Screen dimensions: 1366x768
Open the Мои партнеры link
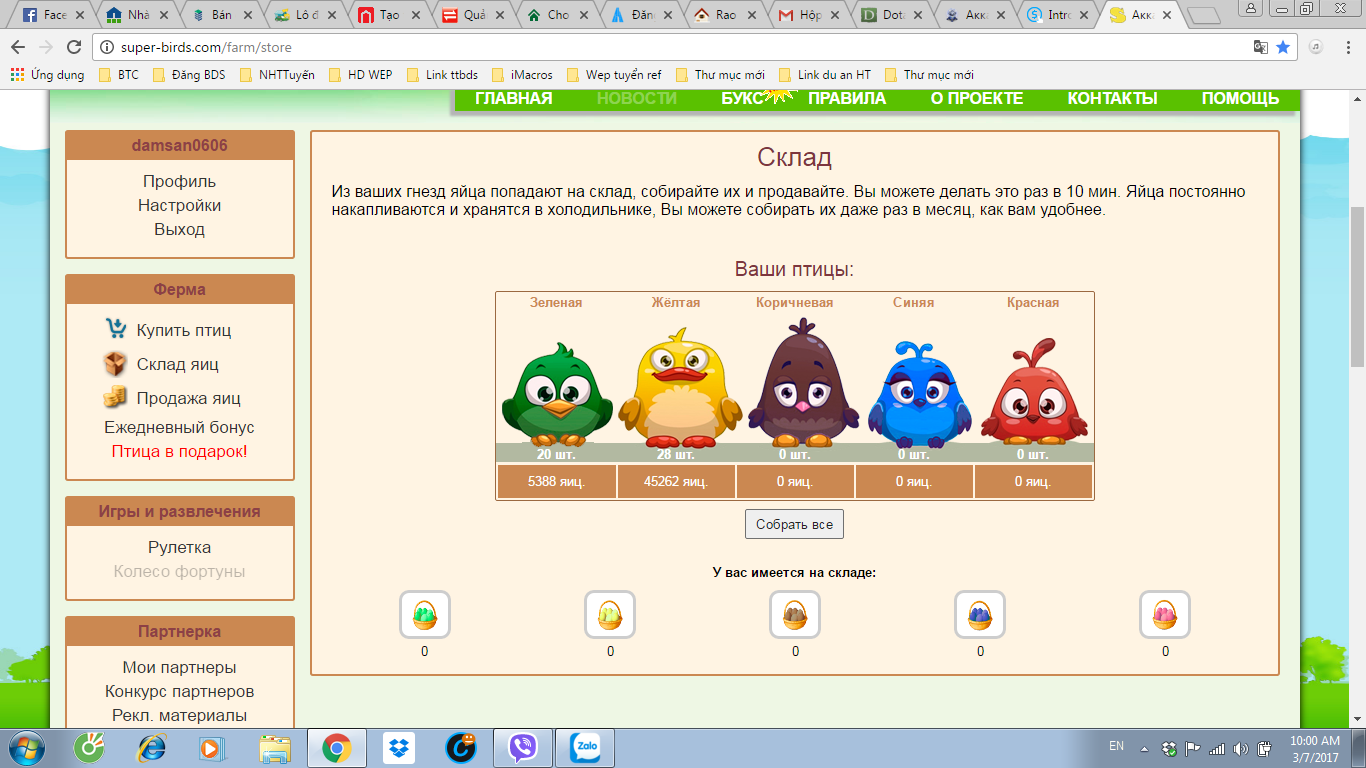click(x=179, y=667)
